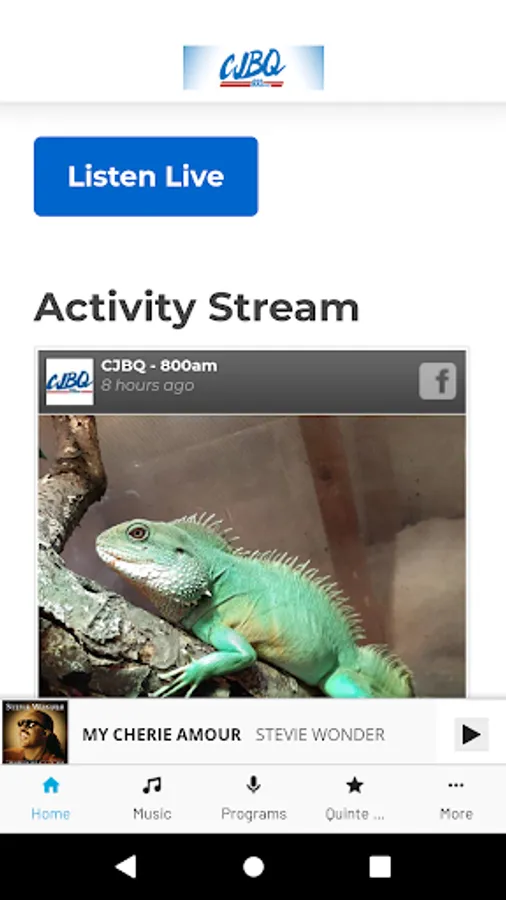
Task: Play the My Cherie Amour track
Action: click(471, 734)
